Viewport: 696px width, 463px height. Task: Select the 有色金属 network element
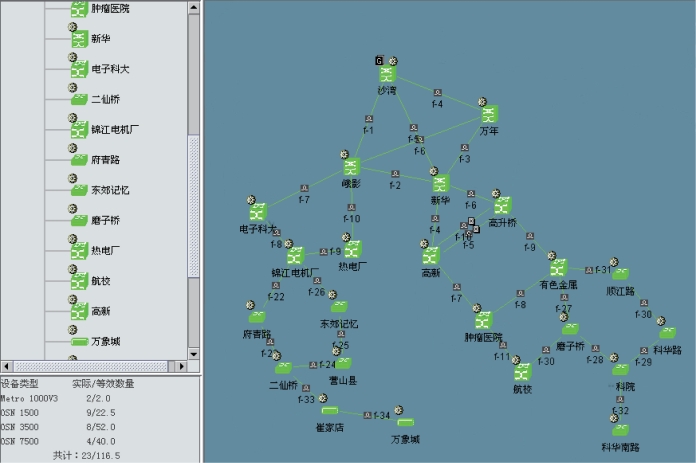click(558, 267)
